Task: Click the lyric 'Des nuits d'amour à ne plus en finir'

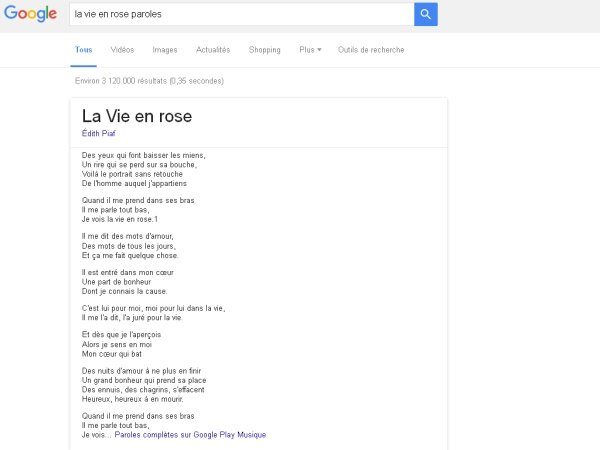Action: [x=141, y=371]
